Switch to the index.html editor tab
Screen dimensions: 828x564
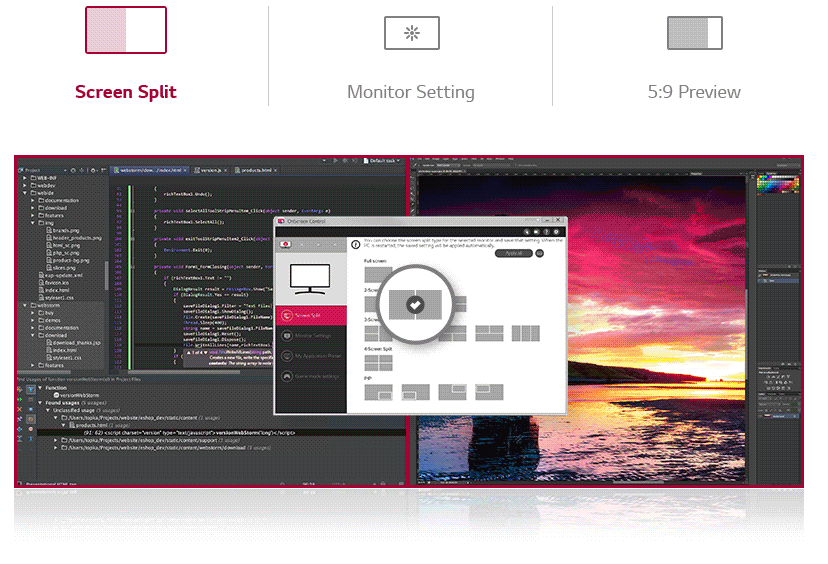(150, 170)
